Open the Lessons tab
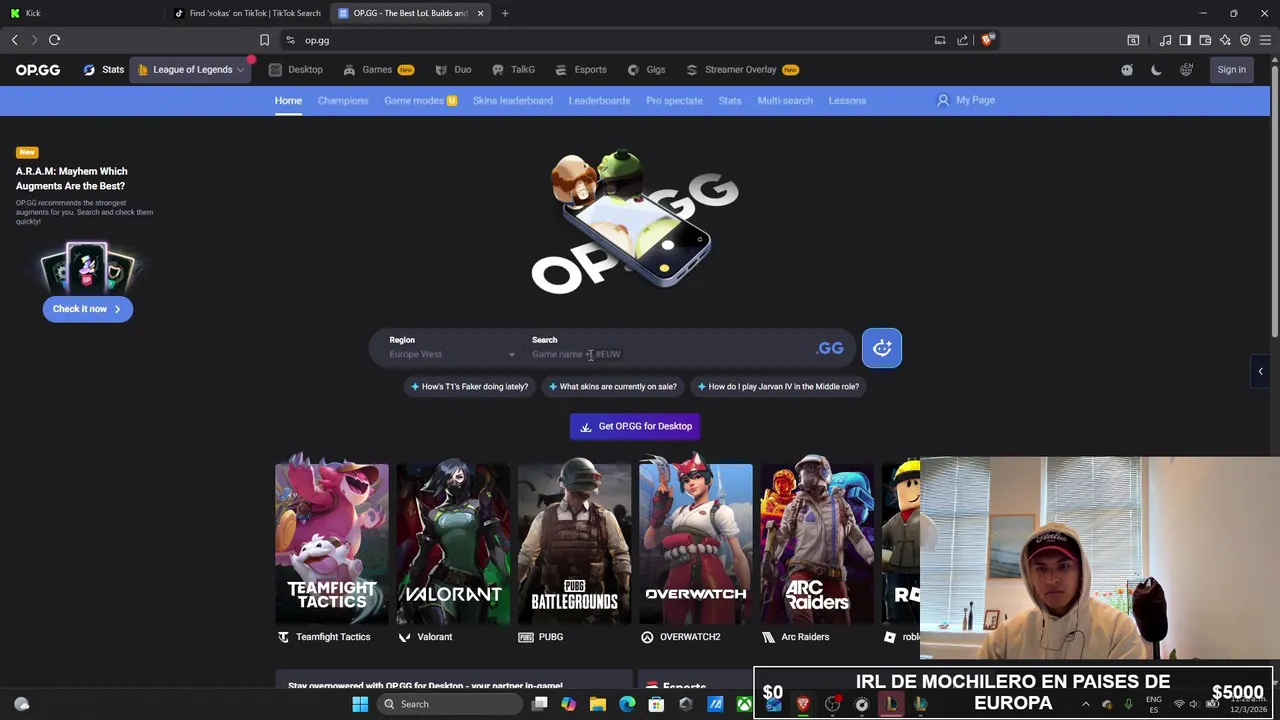This screenshot has height=720, width=1280. click(x=847, y=100)
